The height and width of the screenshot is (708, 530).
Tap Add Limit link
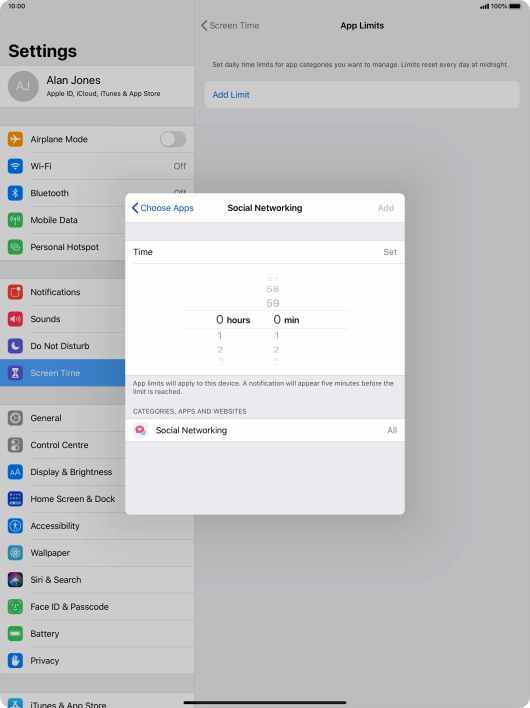(x=231, y=95)
